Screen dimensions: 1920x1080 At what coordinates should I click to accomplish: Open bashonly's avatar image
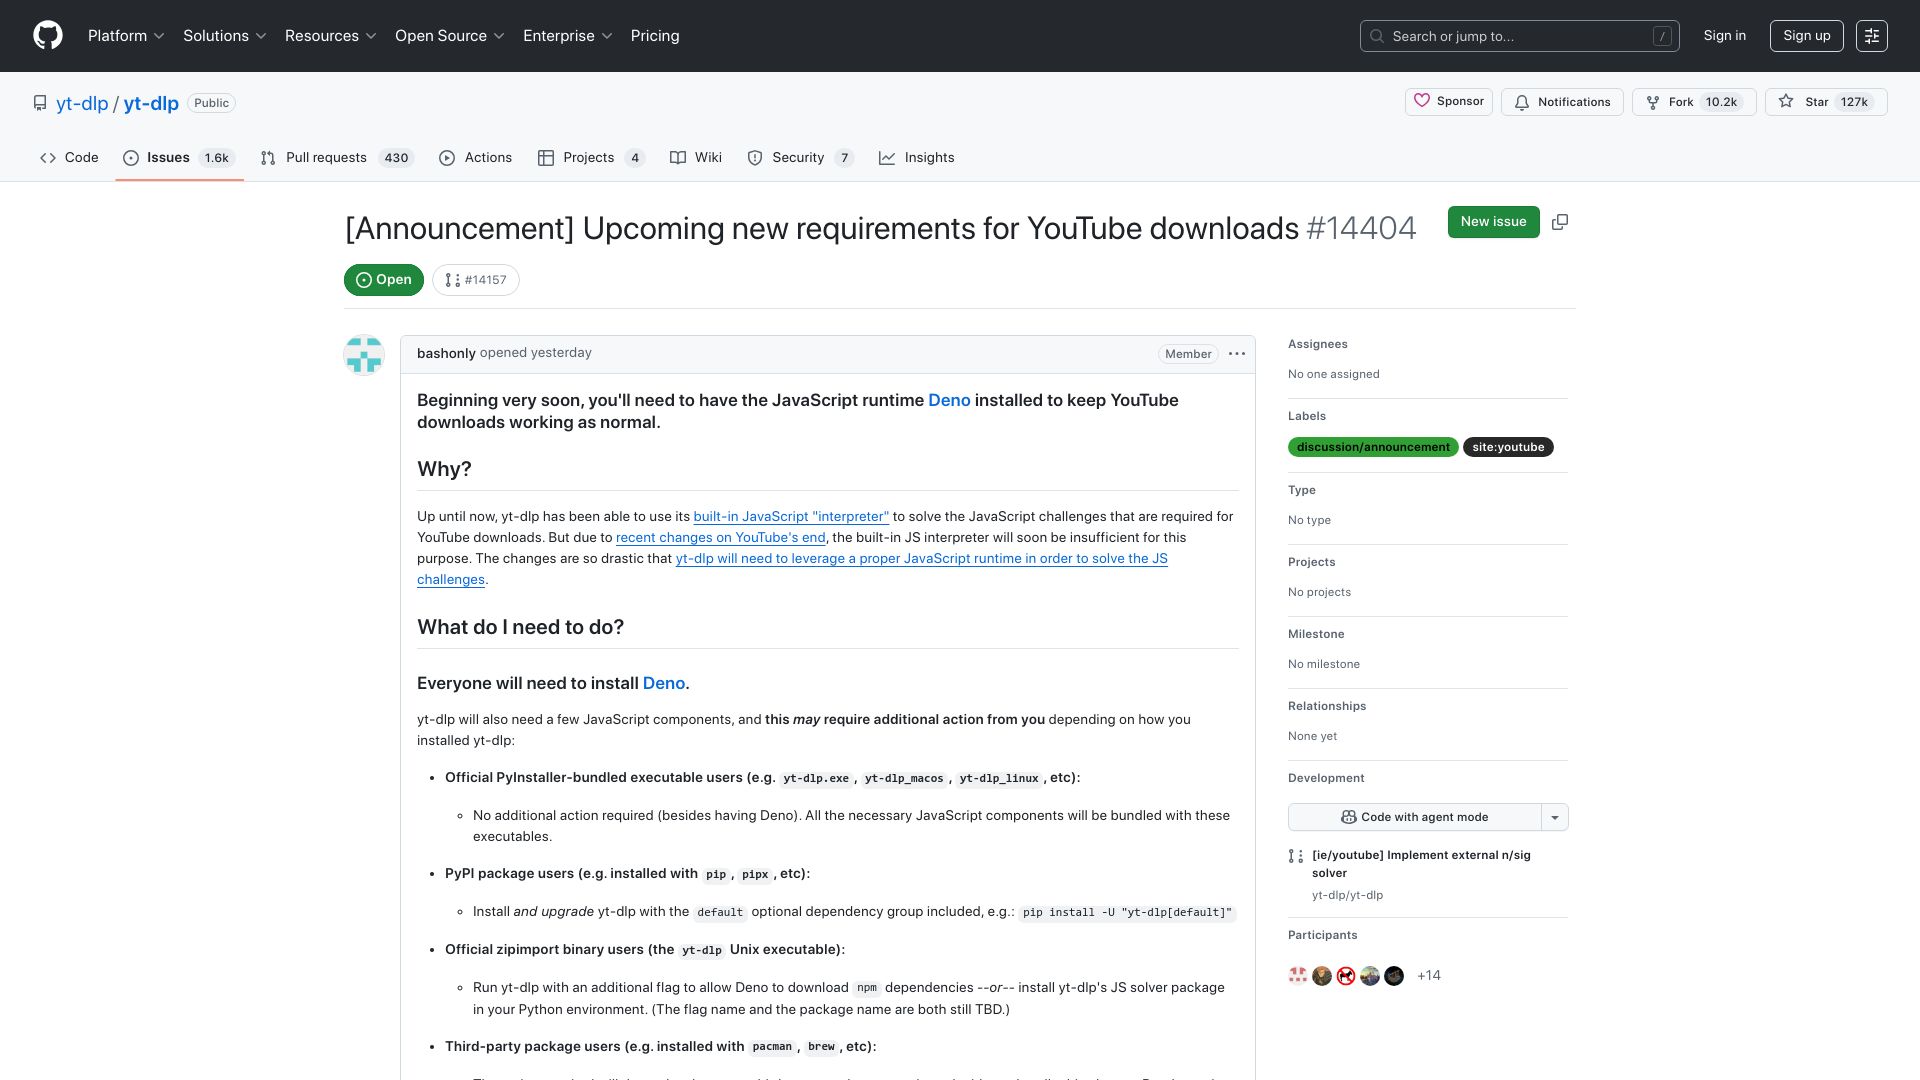(x=364, y=355)
